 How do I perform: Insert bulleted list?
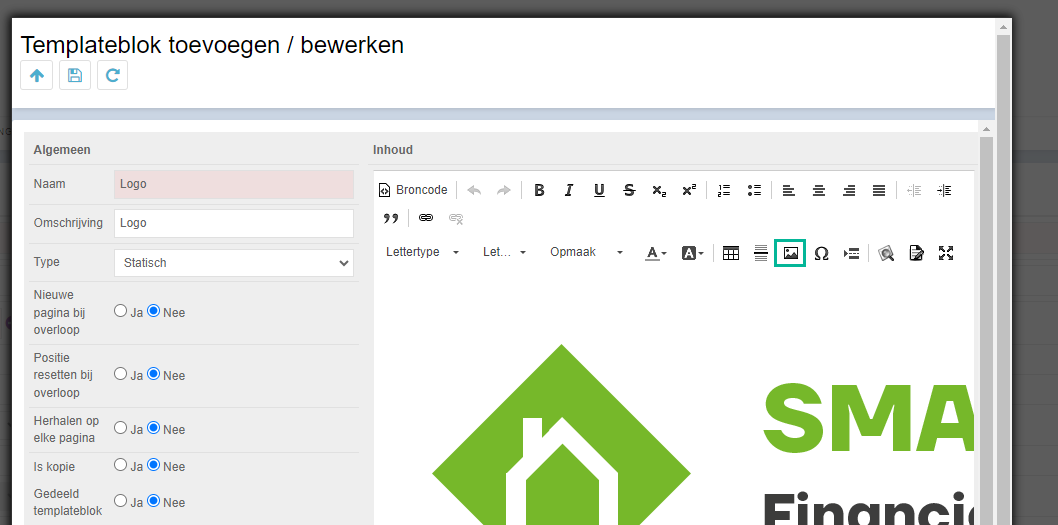[x=754, y=190]
